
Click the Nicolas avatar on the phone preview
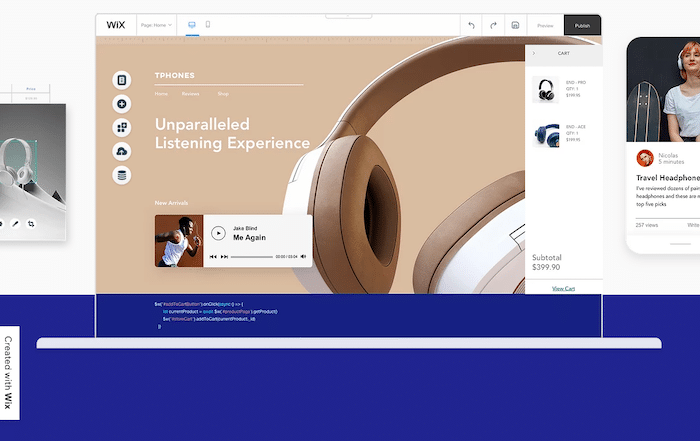point(645,158)
